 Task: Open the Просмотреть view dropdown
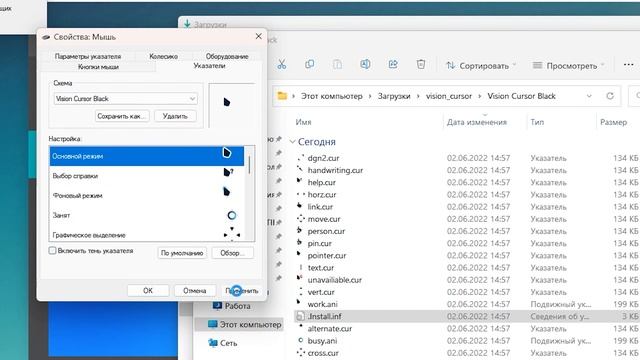(x=569, y=65)
